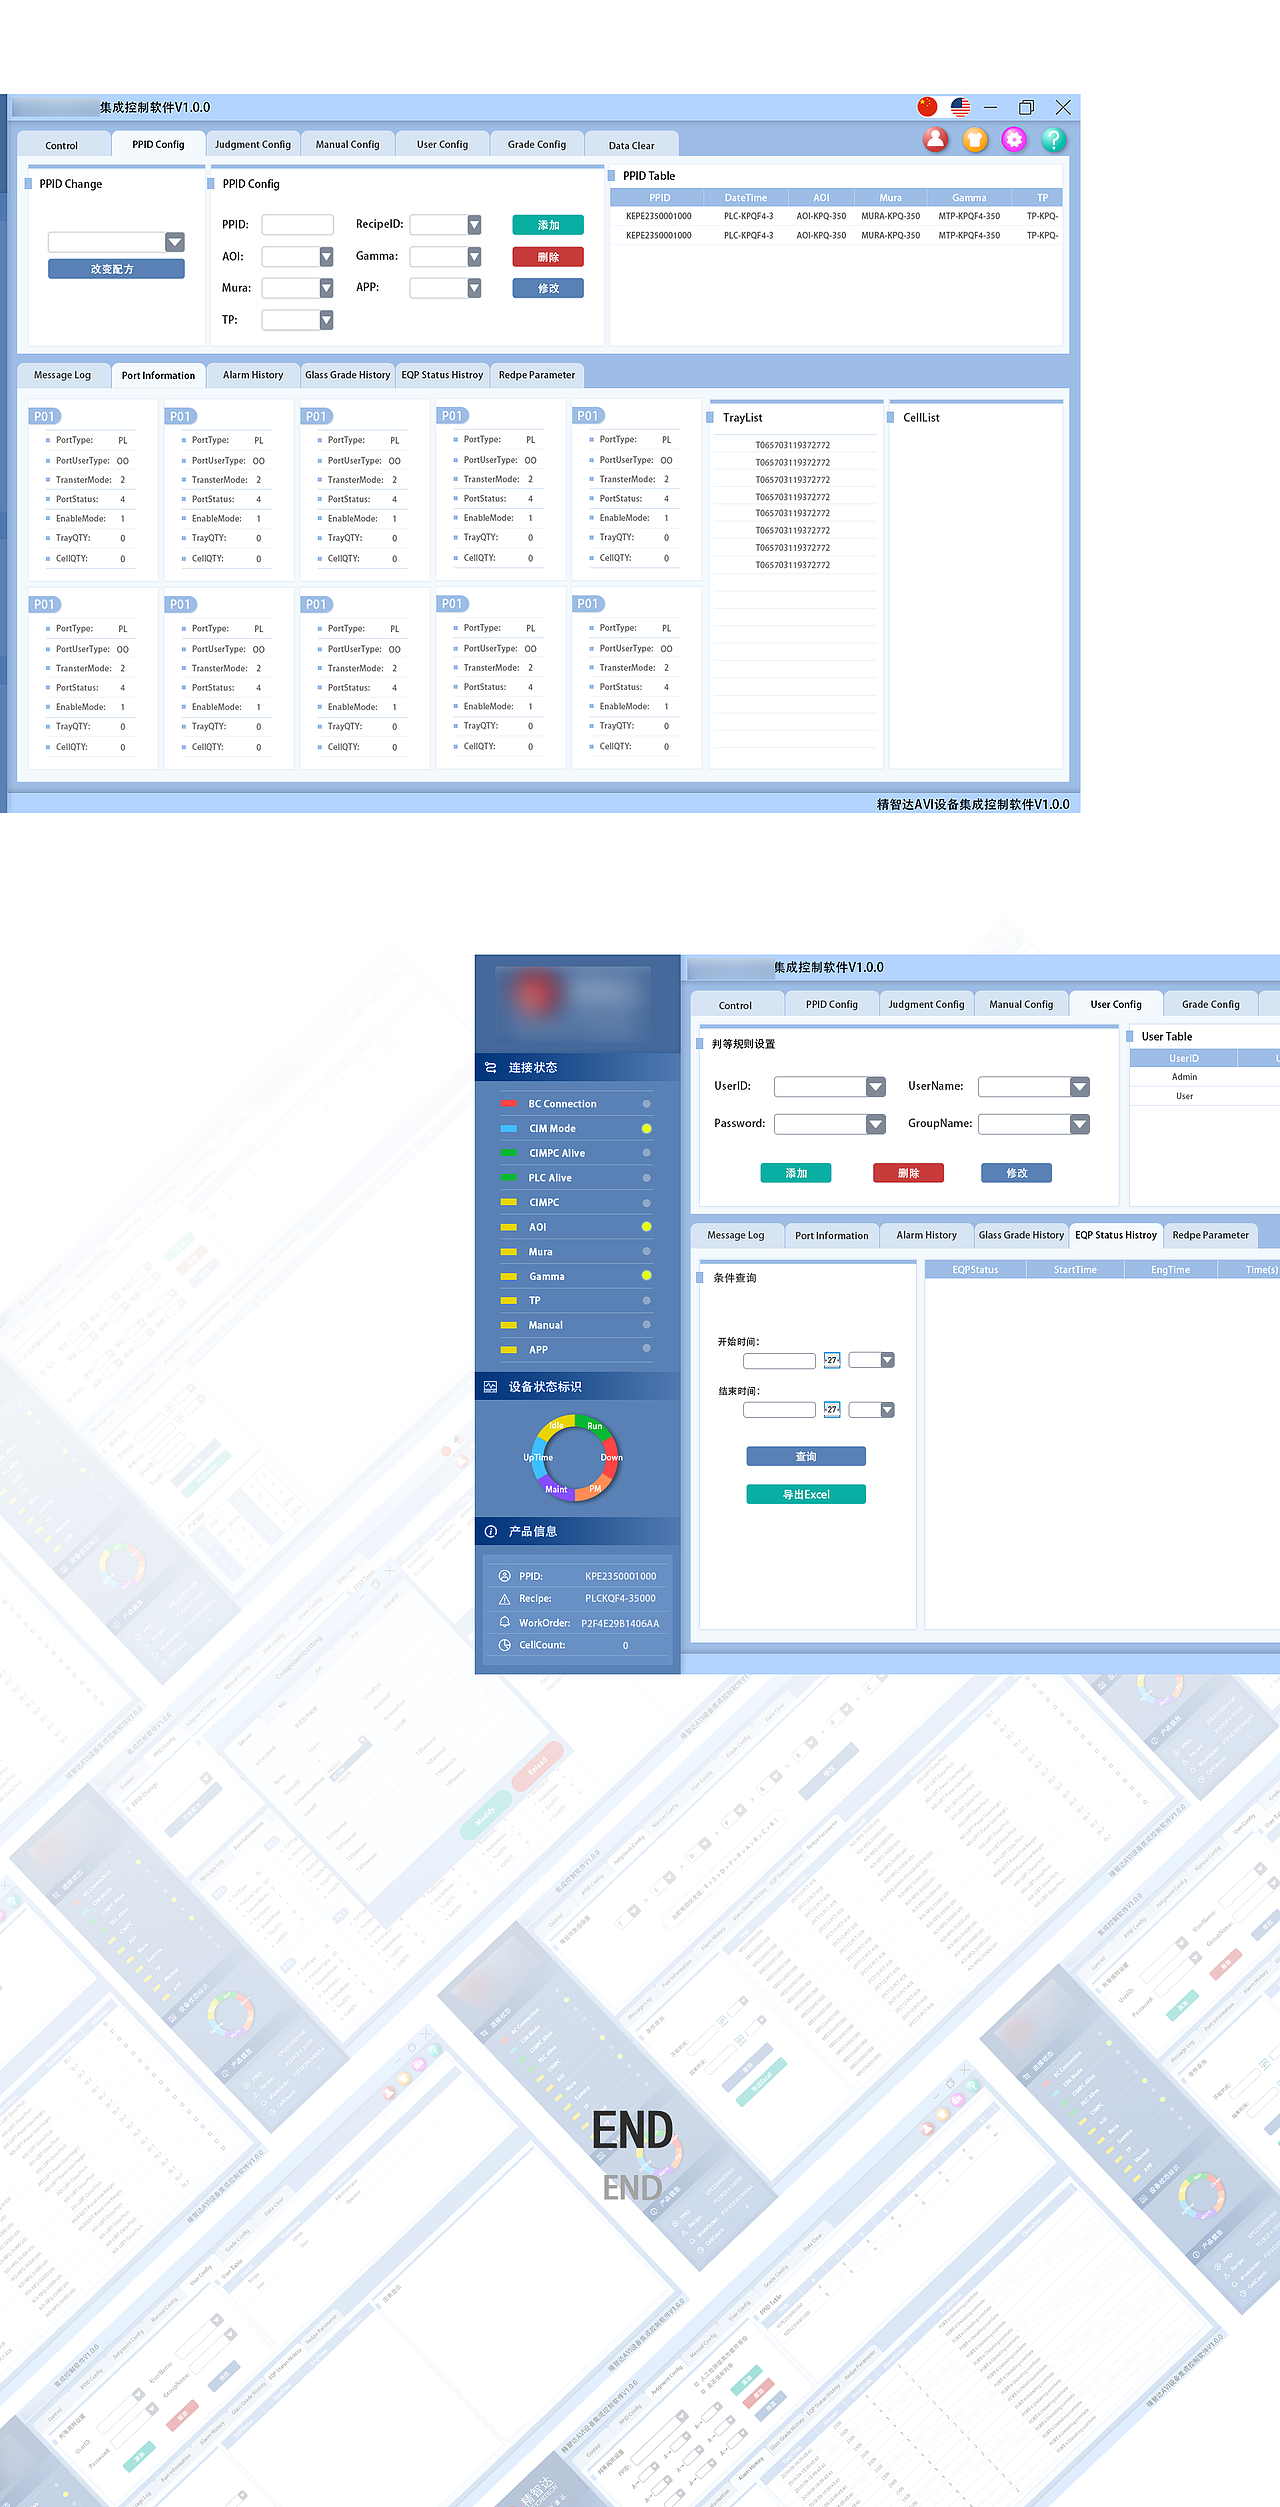
Task: Toggle the AOI status indicator dot in sidebar
Action: (647, 1227)
